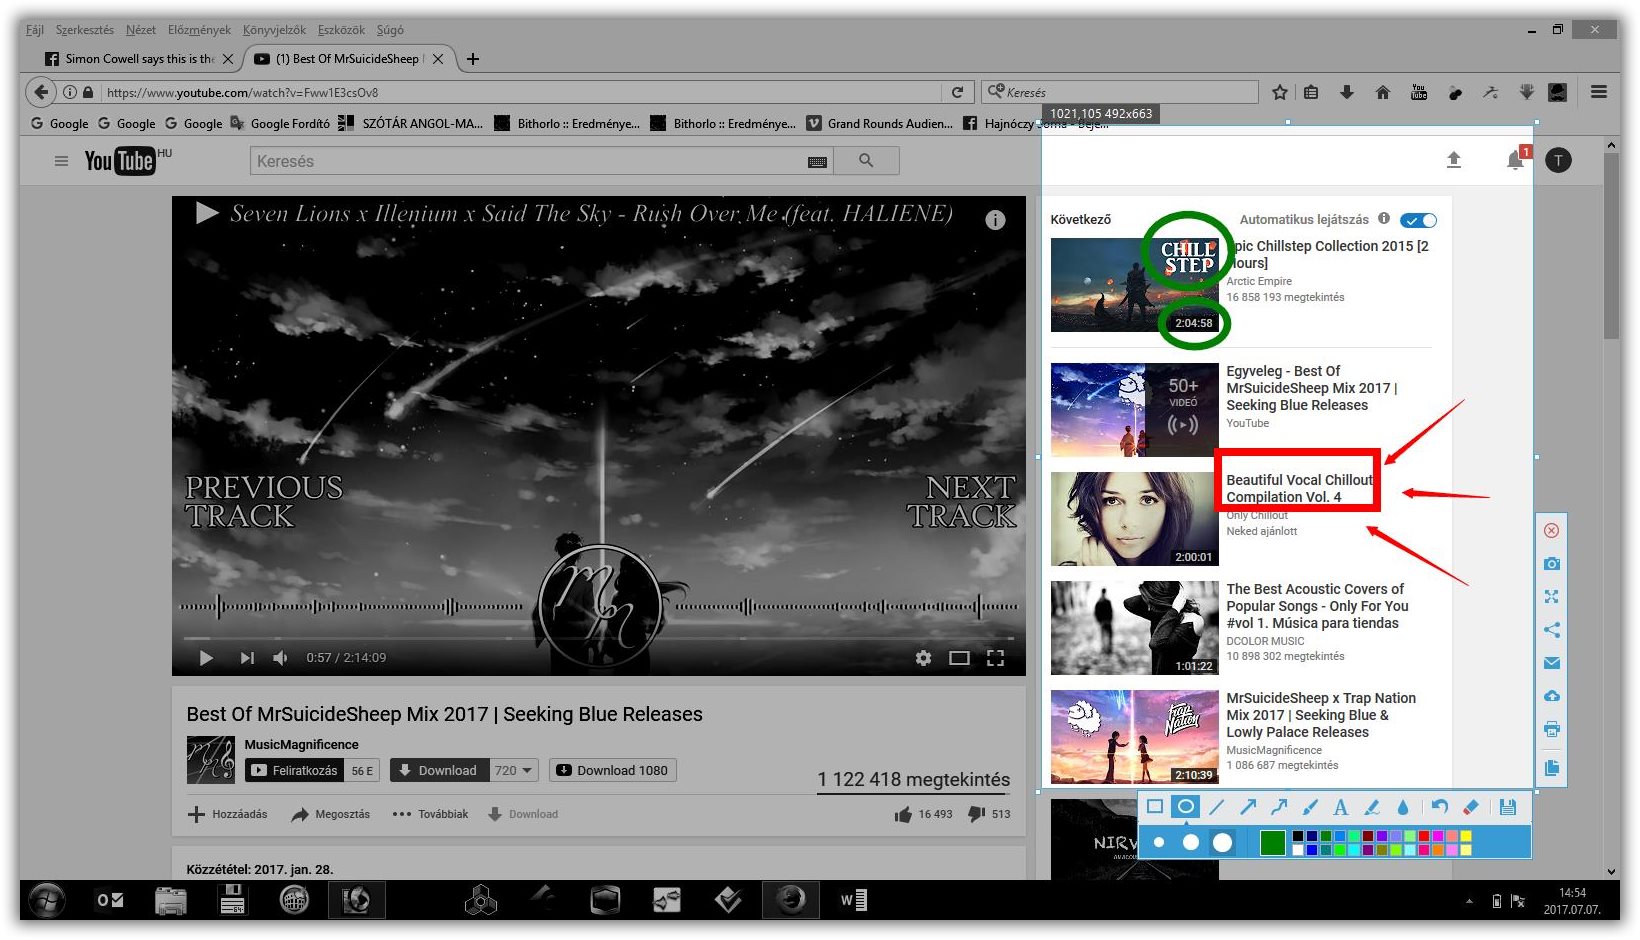Screen dimensions: 1640x940
Task: Upload capture with cloud icon
Action: (x=1551, y=695)
